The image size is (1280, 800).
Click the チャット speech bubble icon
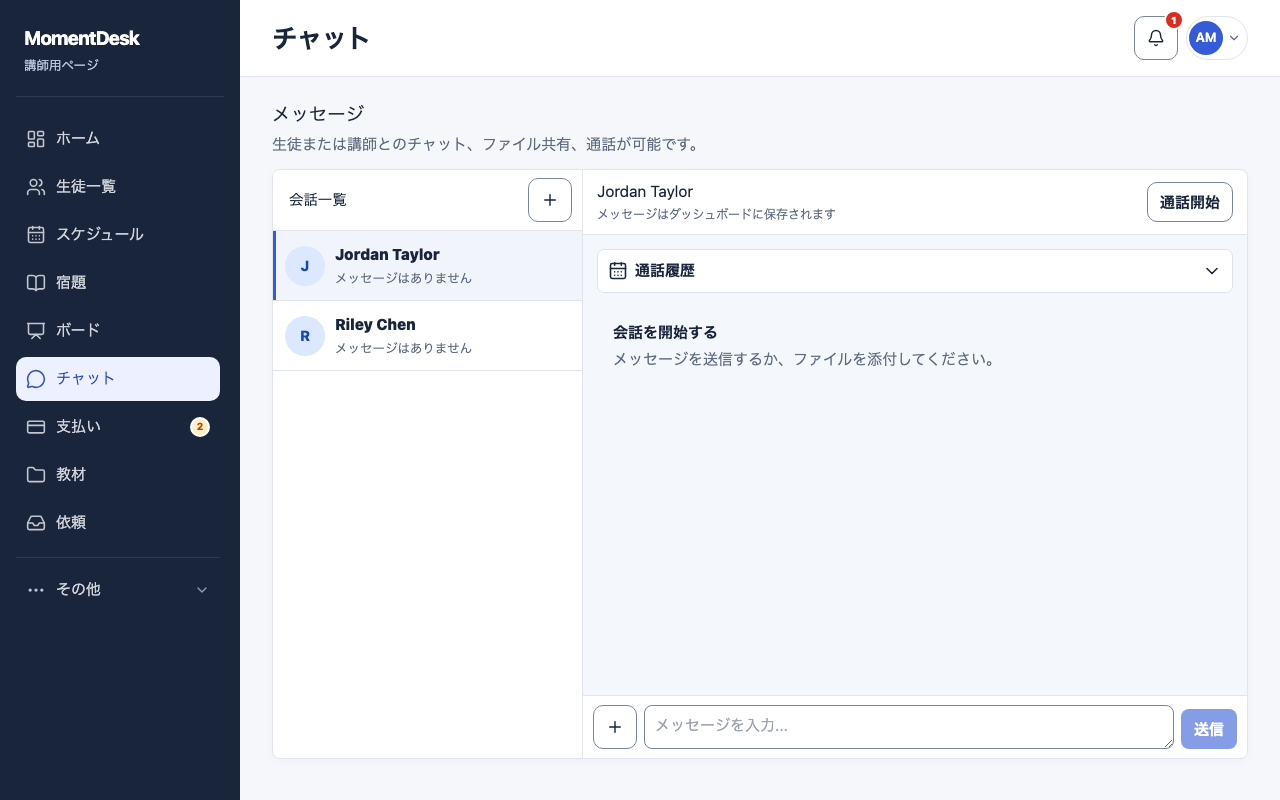(36, 378)
